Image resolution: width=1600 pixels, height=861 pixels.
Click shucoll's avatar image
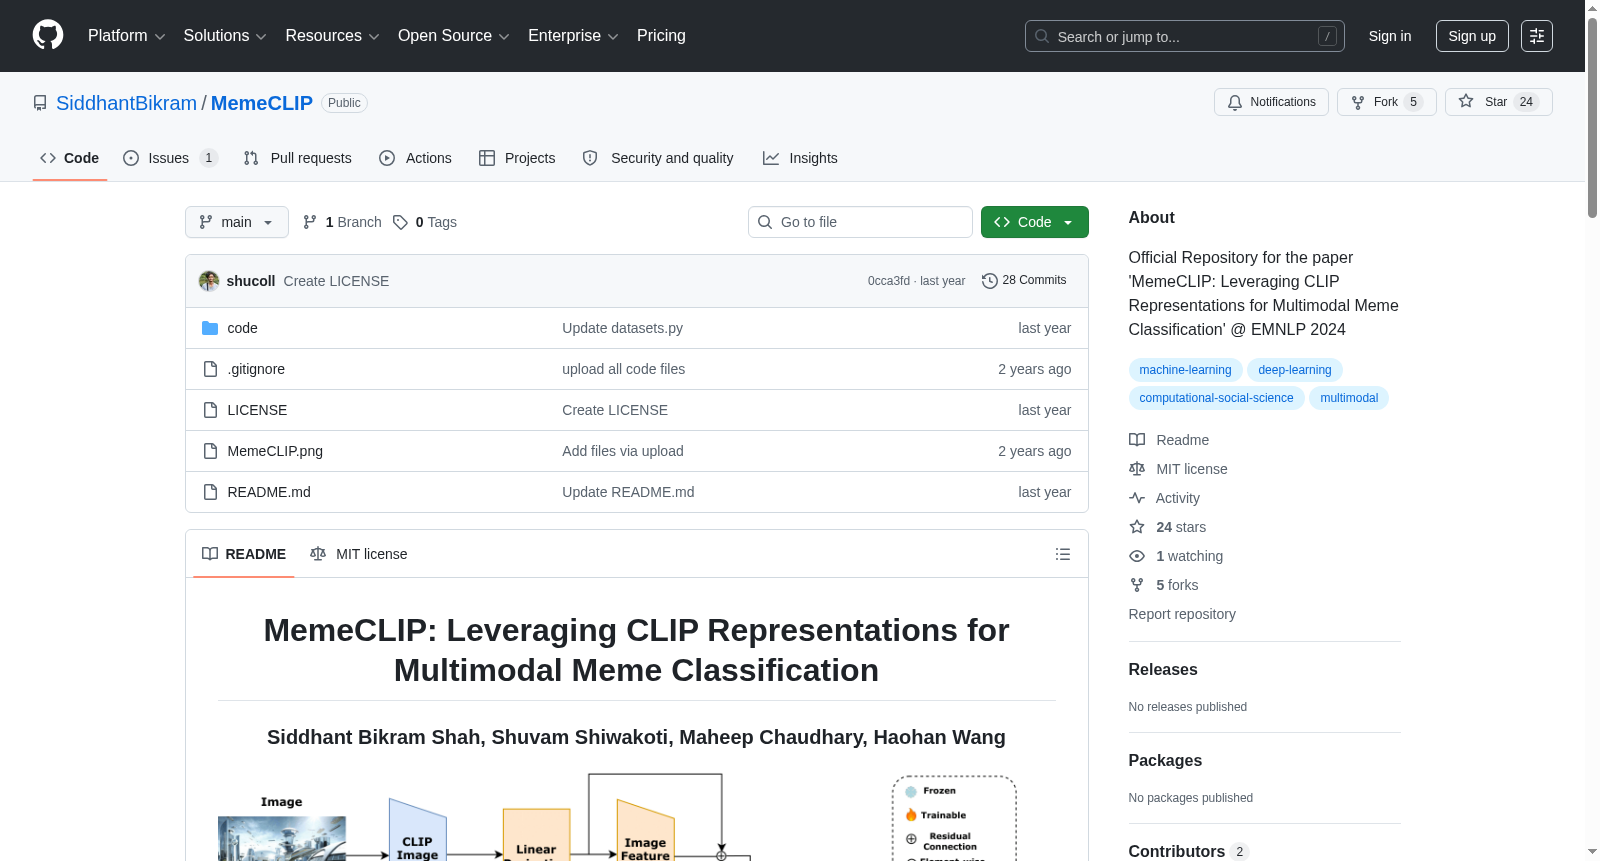tap(209, 281)
